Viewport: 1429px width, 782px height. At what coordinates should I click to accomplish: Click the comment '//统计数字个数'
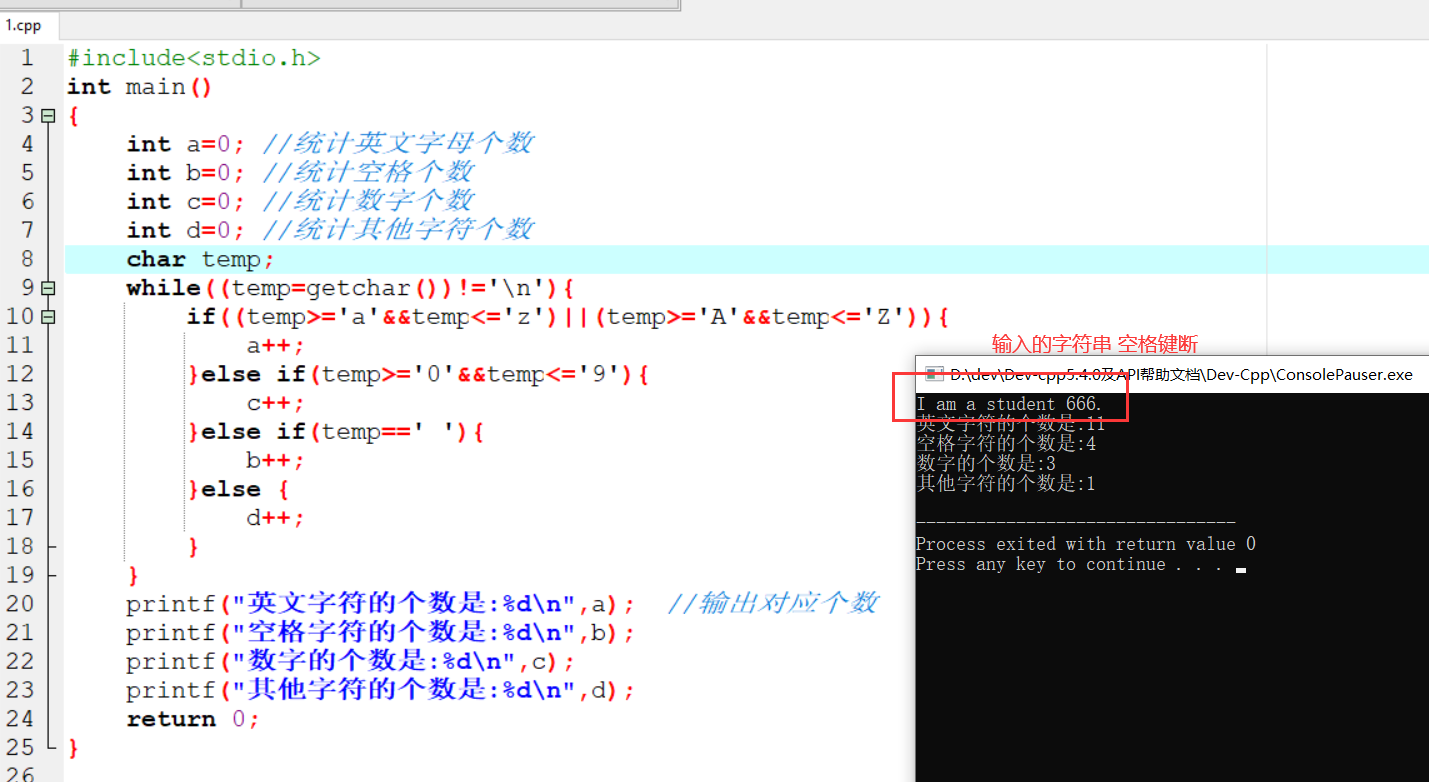pyautogui.click(x=368, y=202)
